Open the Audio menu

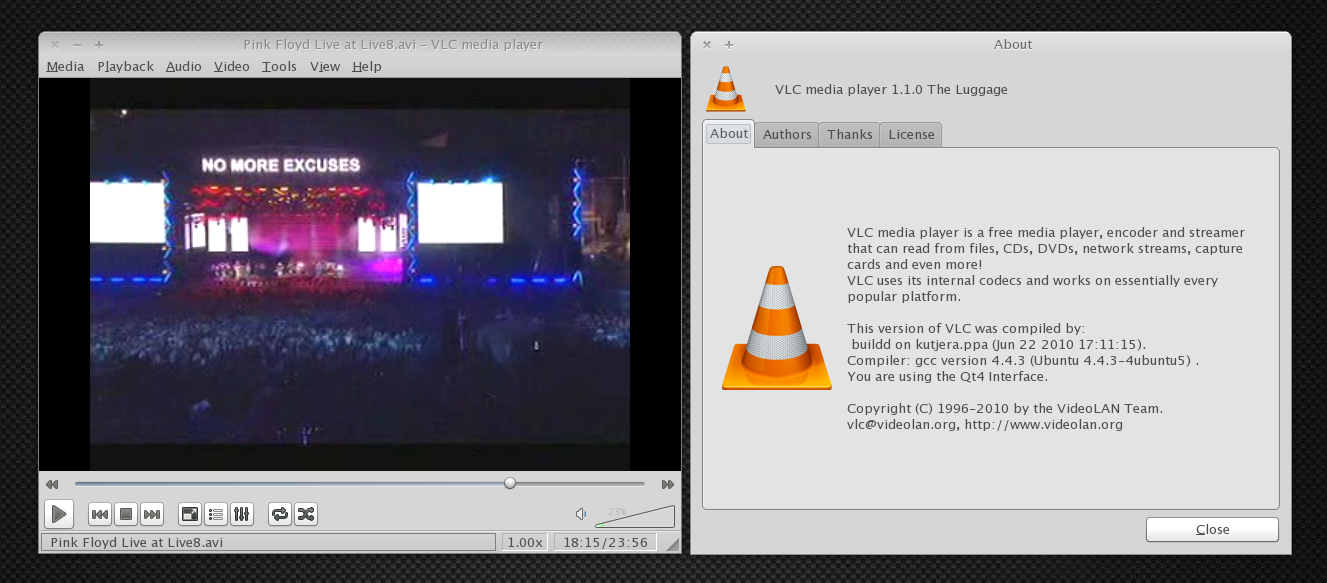coord(184,66)
